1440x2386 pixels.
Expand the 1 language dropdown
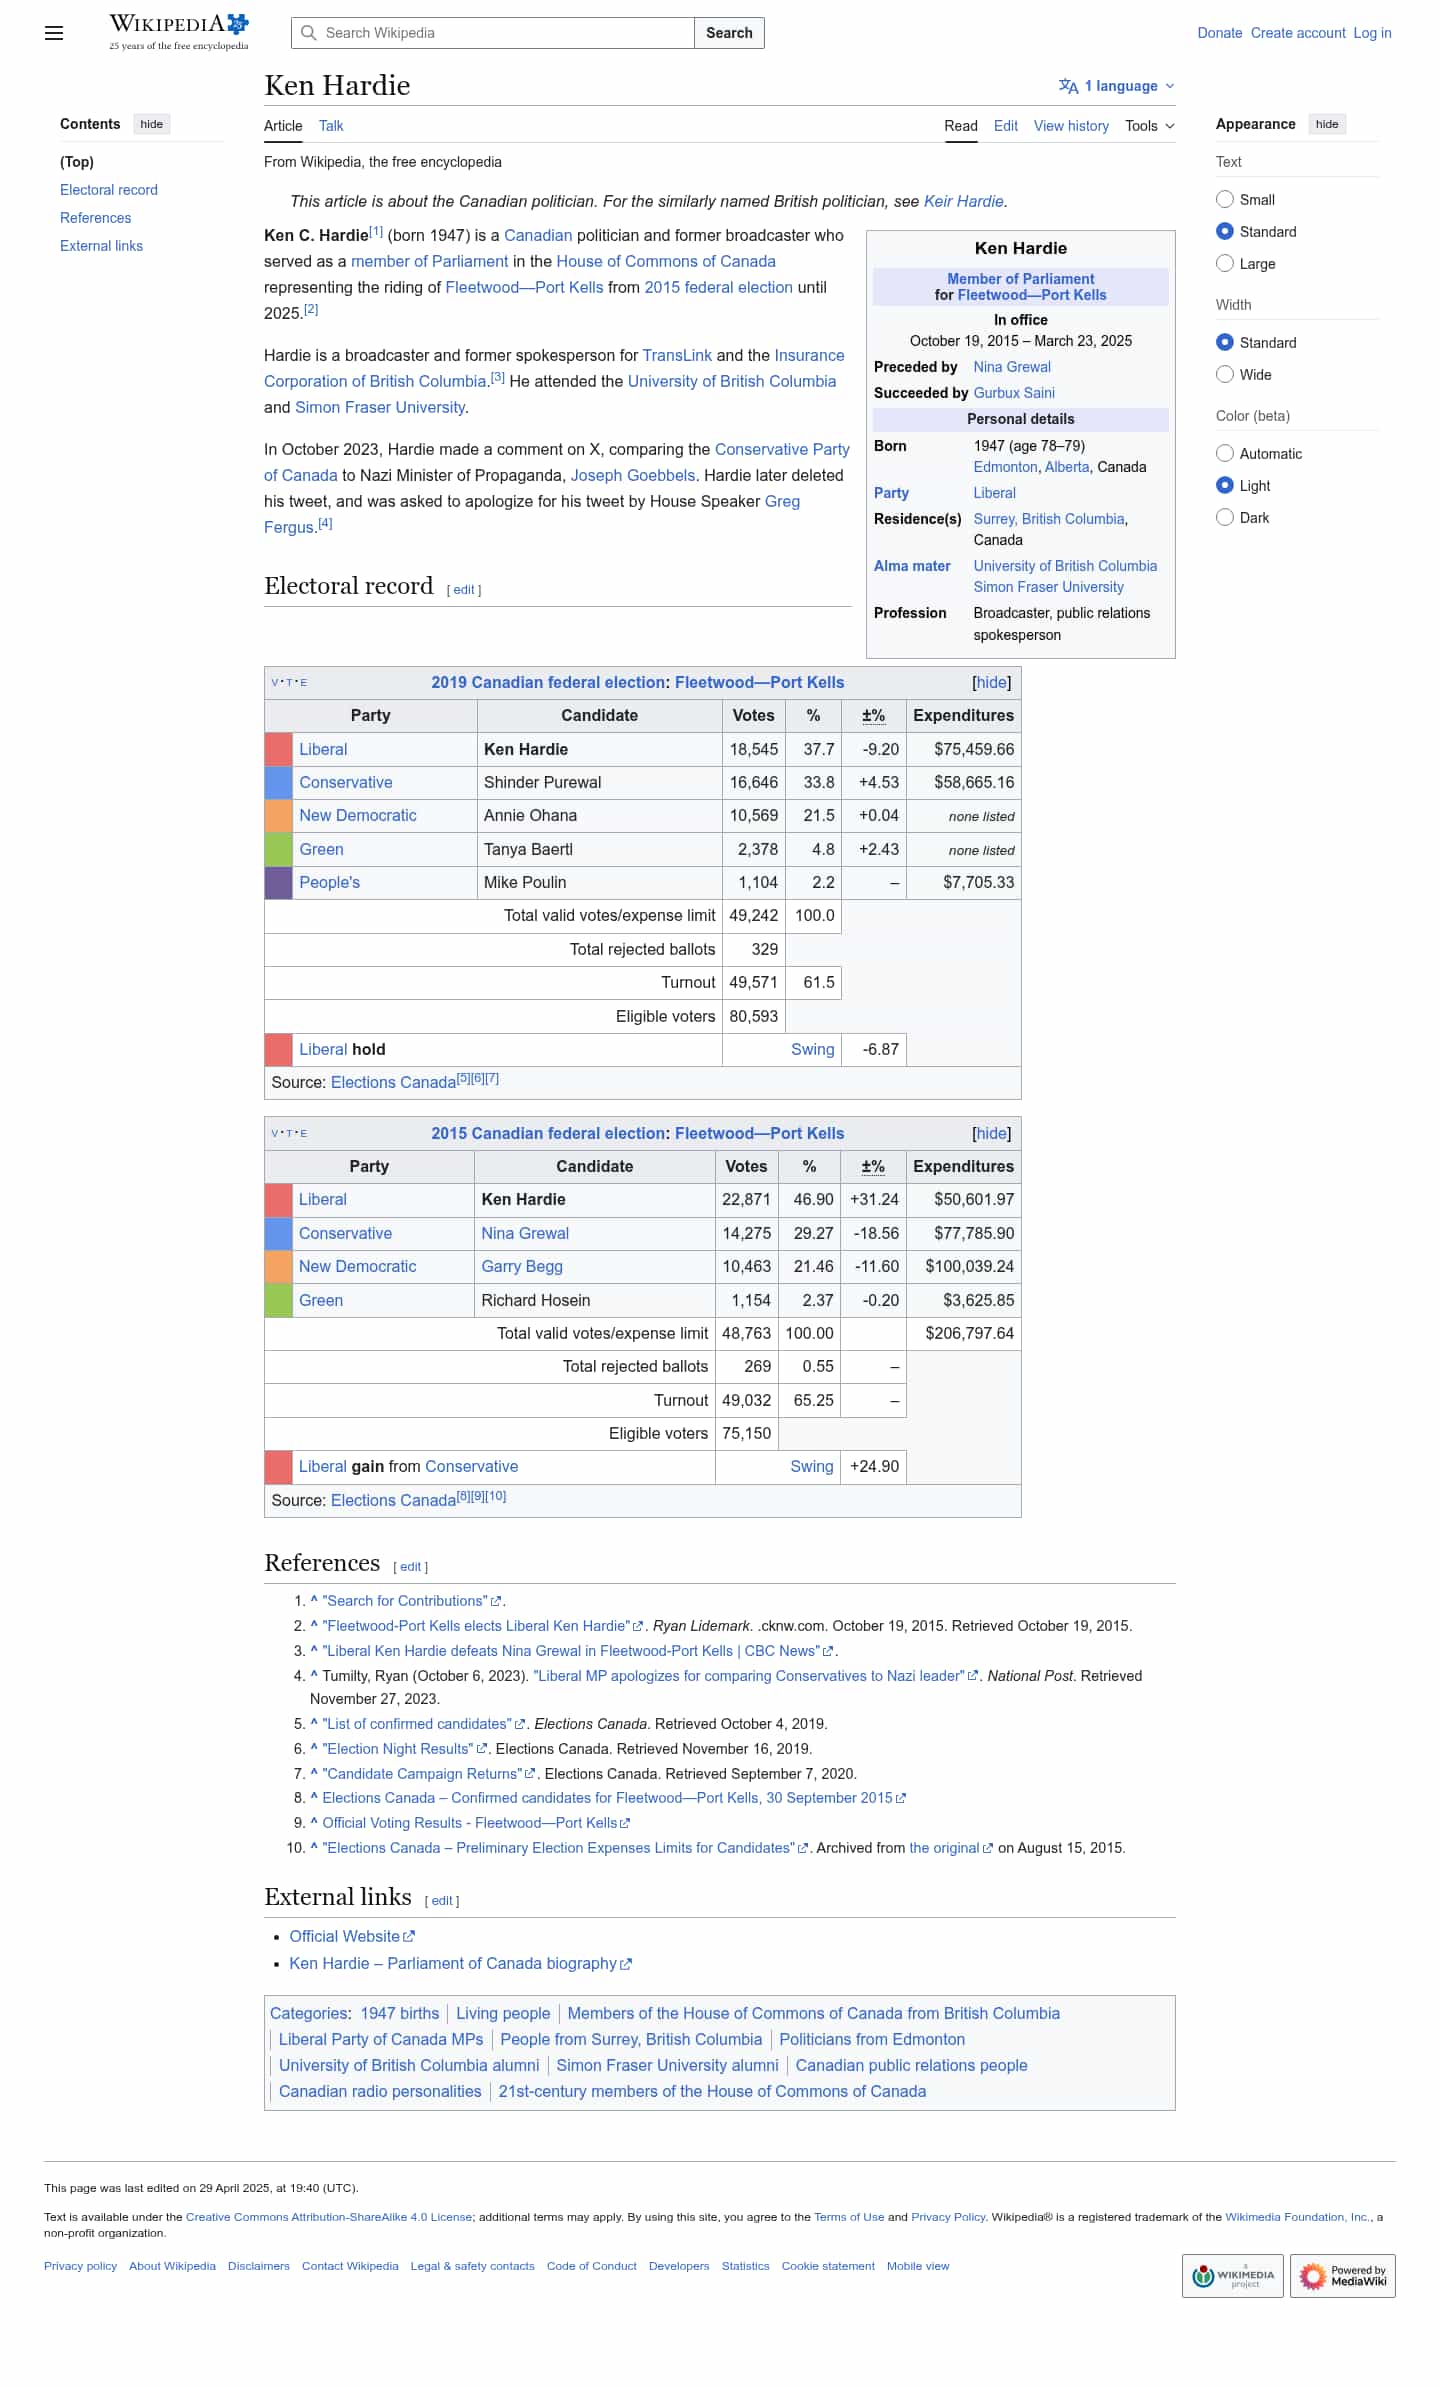(1117, 86)
